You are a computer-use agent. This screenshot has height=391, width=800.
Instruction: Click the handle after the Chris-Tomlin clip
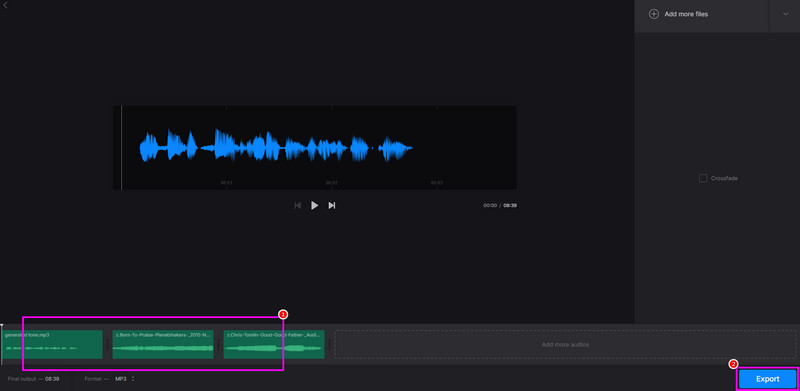click(x=330, y=345)
